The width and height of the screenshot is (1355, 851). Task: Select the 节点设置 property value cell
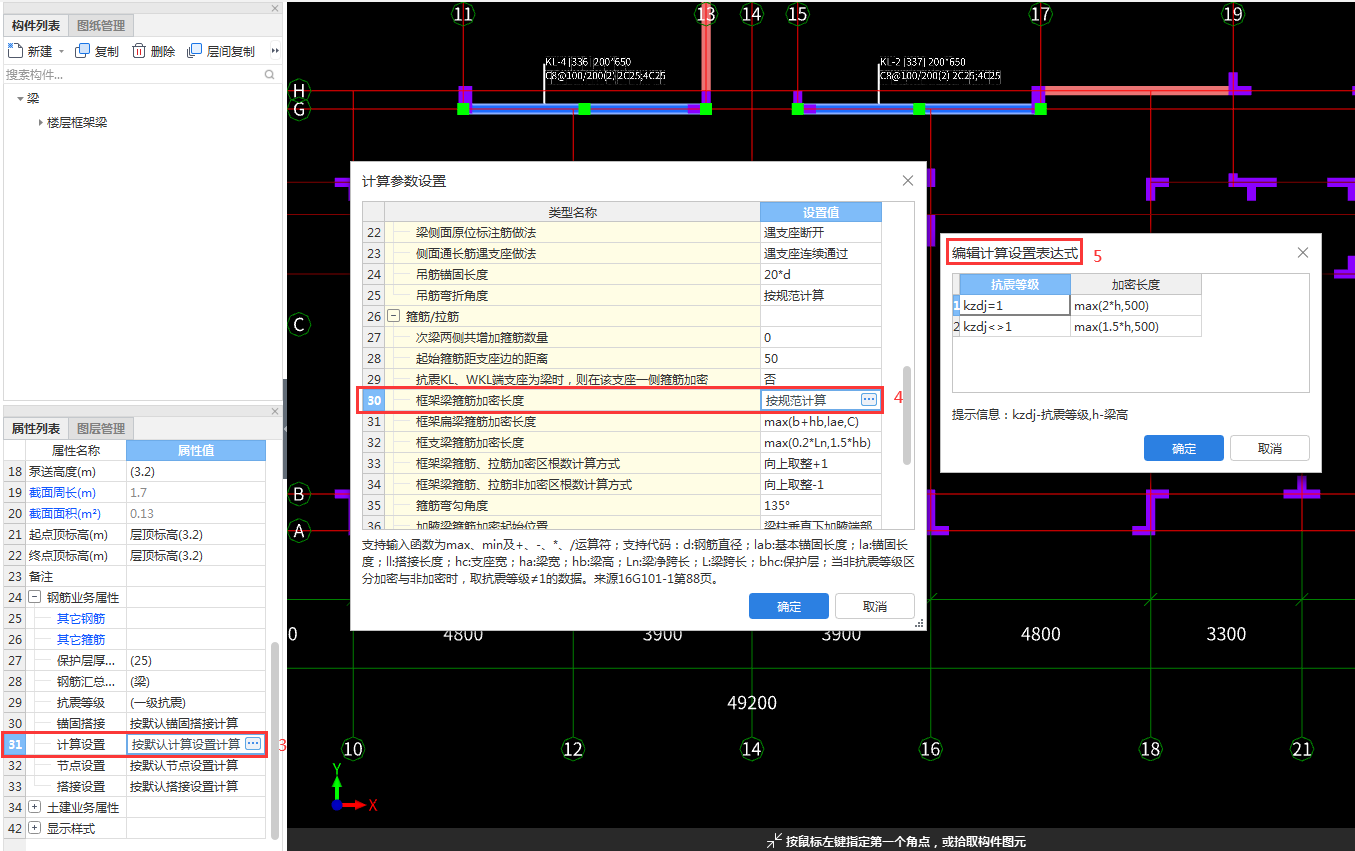coord(196,765)
